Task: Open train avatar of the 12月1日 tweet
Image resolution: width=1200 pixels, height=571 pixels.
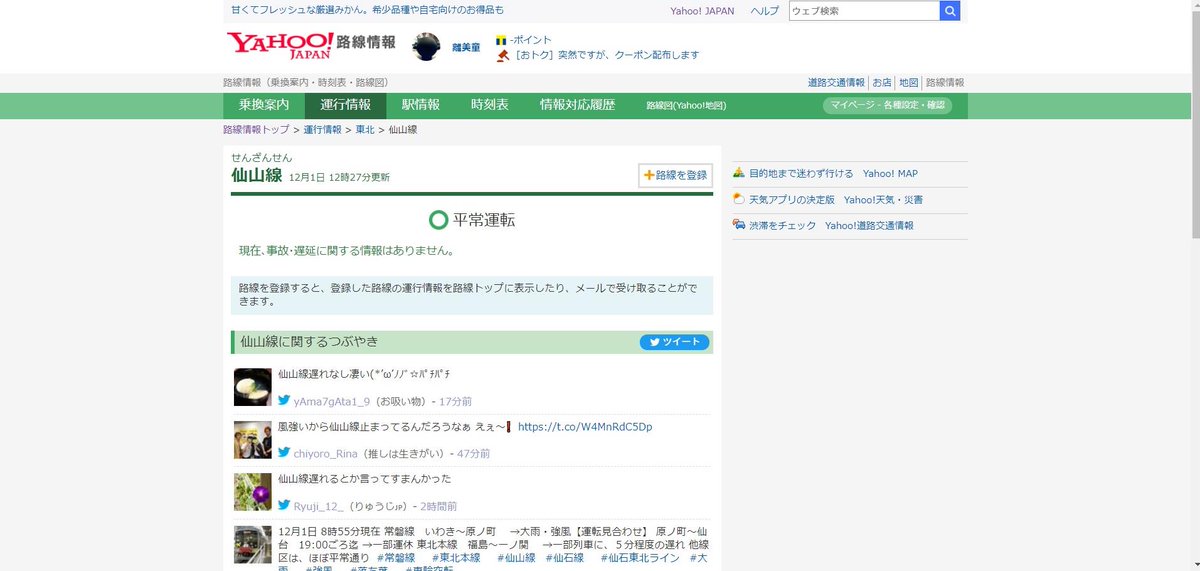Action: 253,544
